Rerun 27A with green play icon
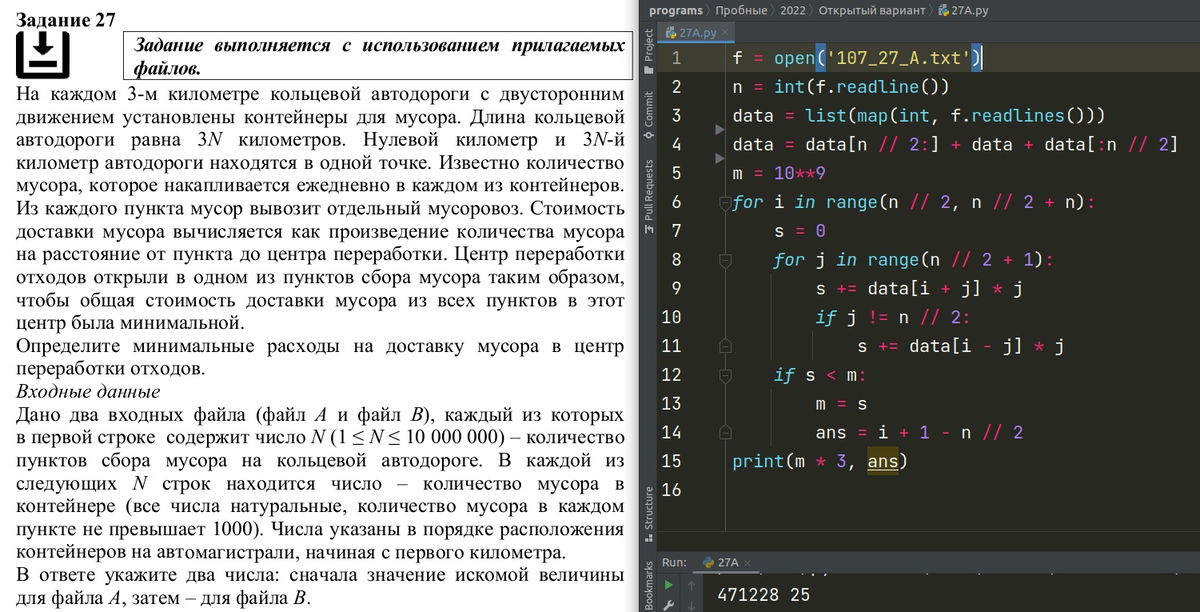The height and width of the screenshot is (612, 1200). click(670, 585)
